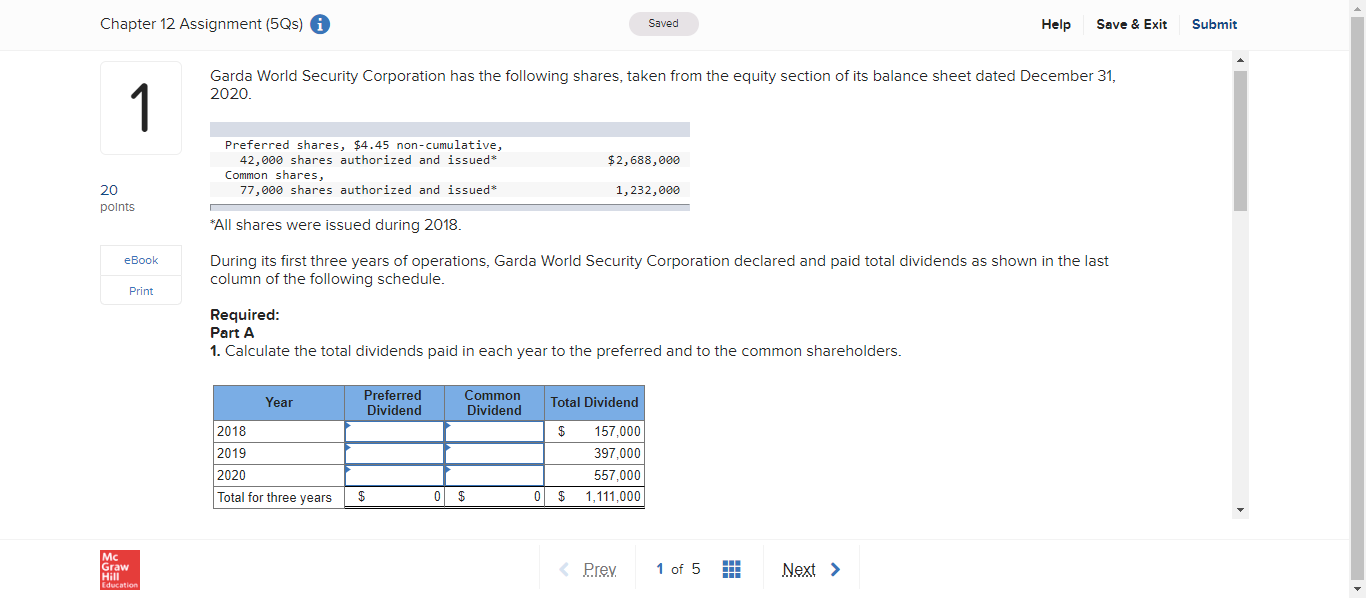Select 2019 Common Dividend input cell

[x=494, y=454]
